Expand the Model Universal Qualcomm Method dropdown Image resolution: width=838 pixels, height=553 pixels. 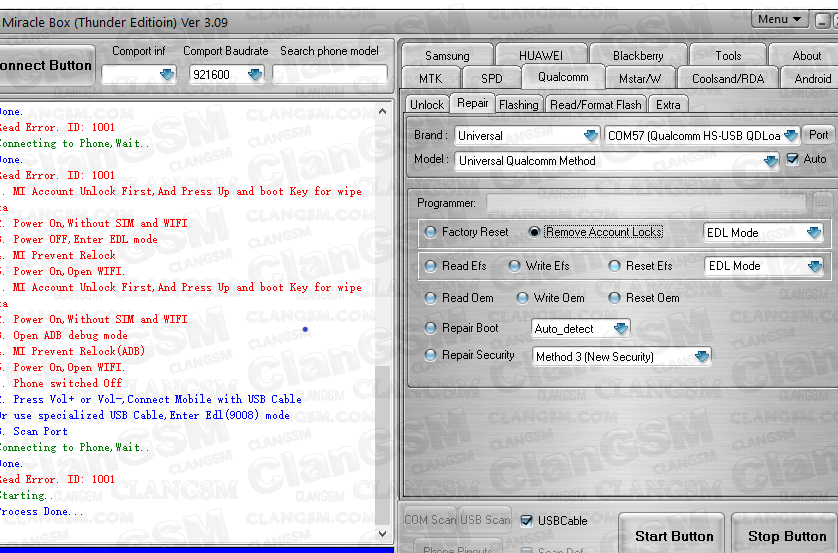pyautogui.click(x=770, y=161)
